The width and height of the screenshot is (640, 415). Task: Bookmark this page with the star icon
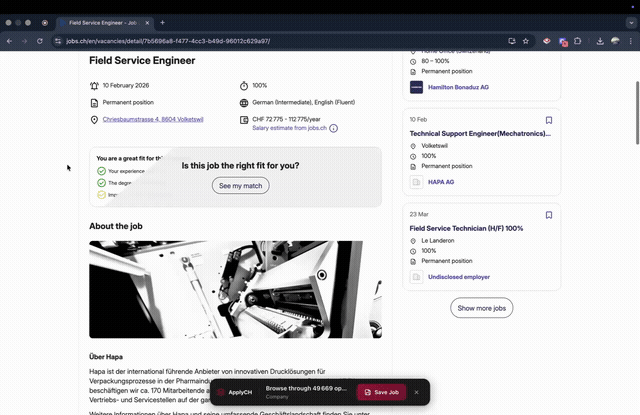tap(526, 41)
